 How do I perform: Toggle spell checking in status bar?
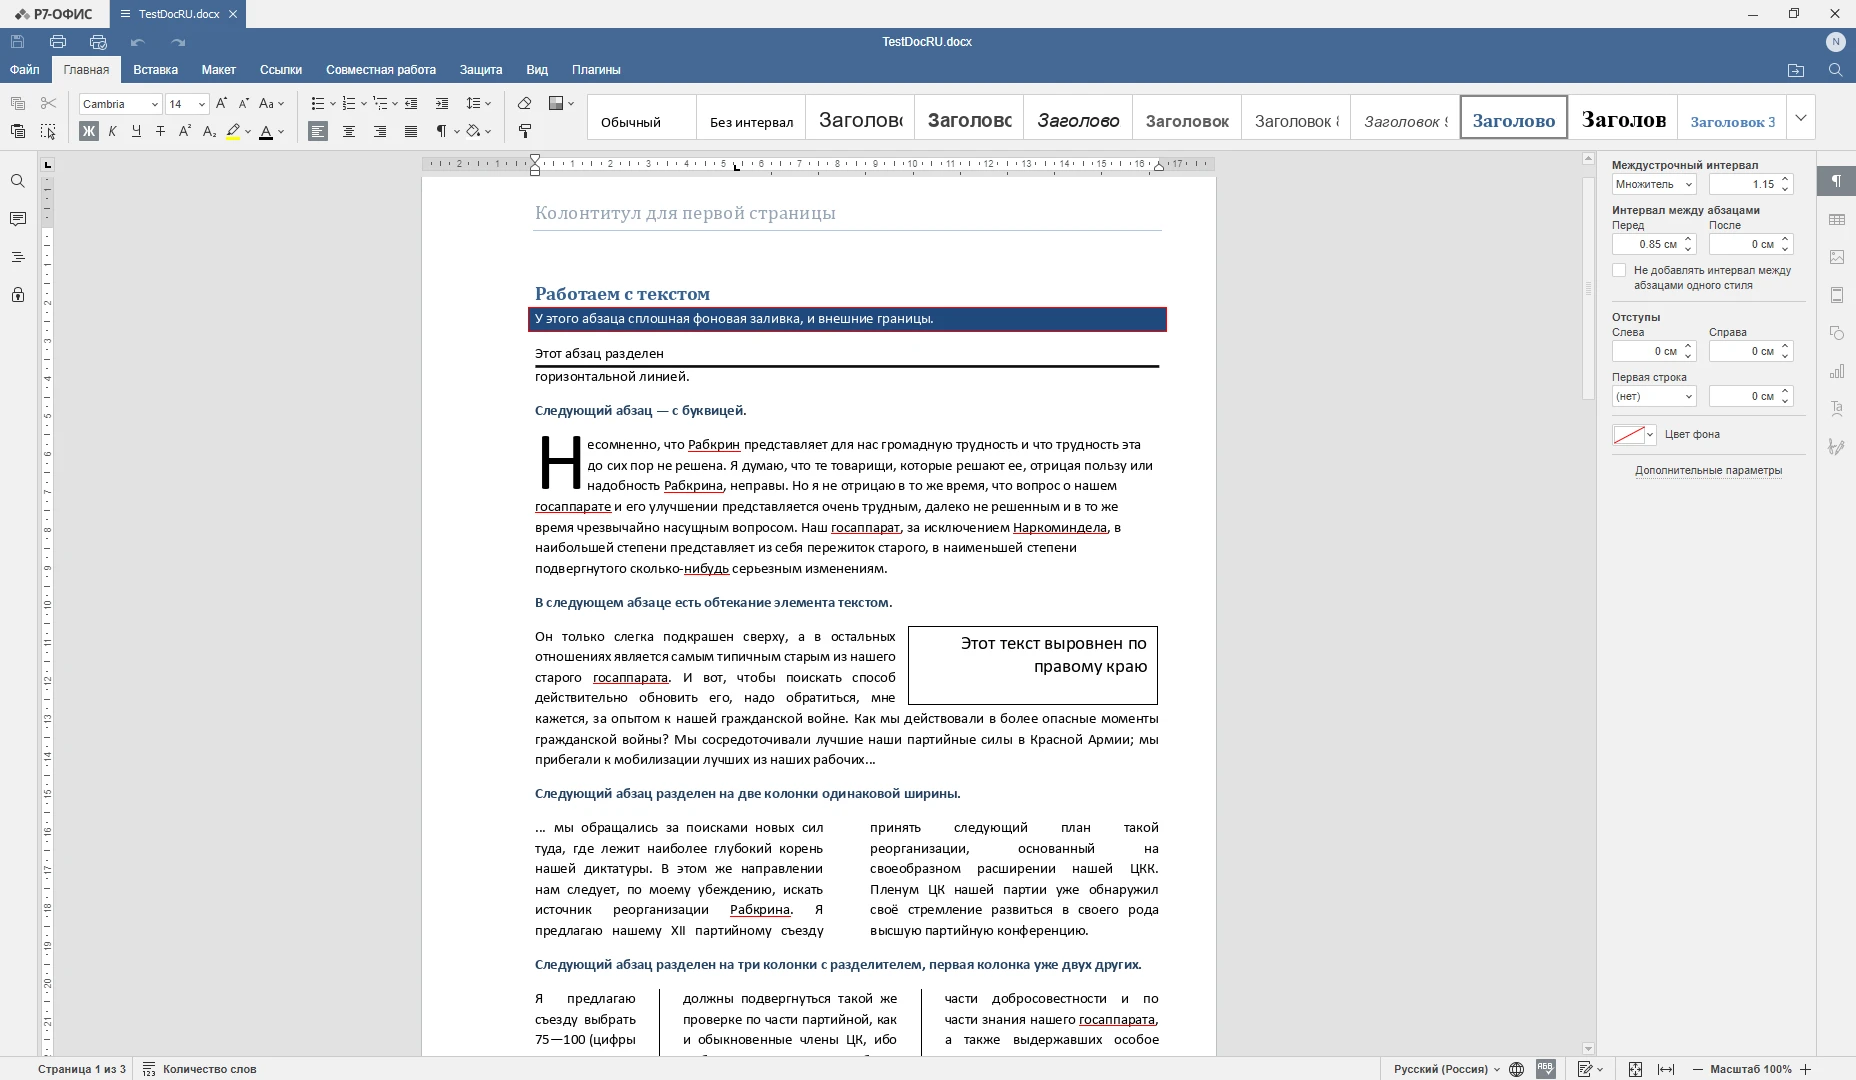[x=1545, y=1069]
